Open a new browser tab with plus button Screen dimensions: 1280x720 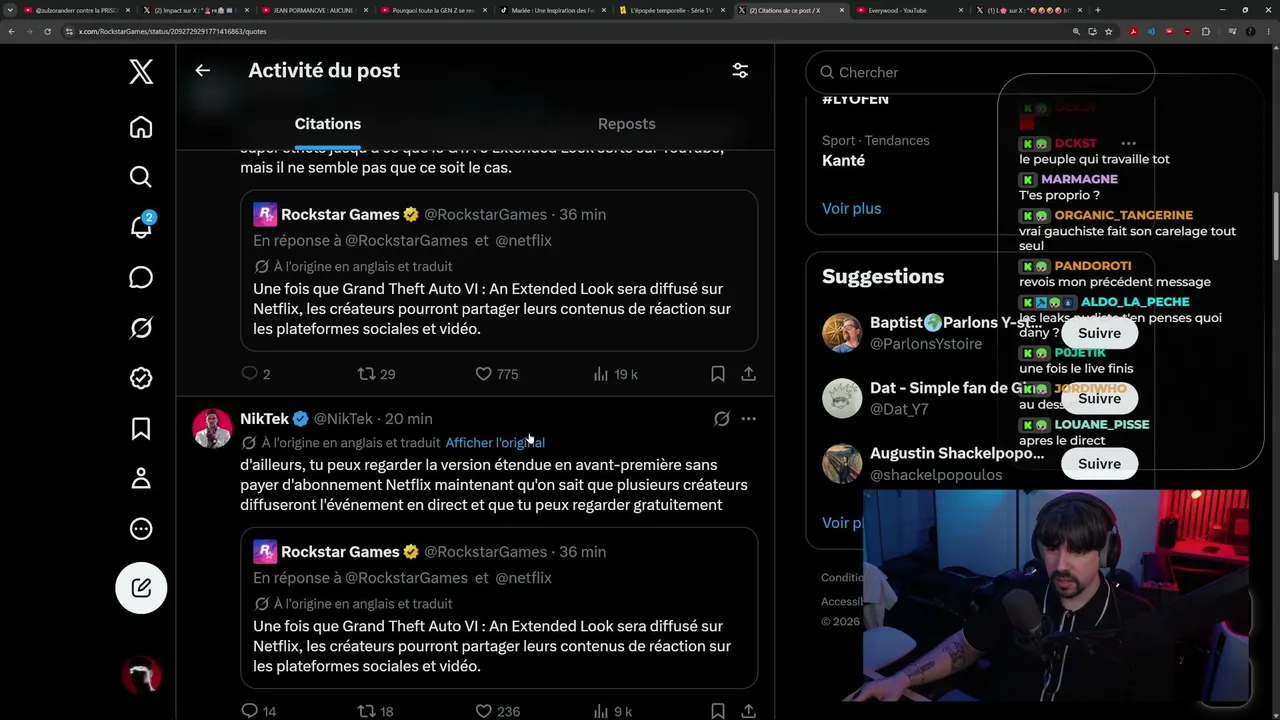1097,10
